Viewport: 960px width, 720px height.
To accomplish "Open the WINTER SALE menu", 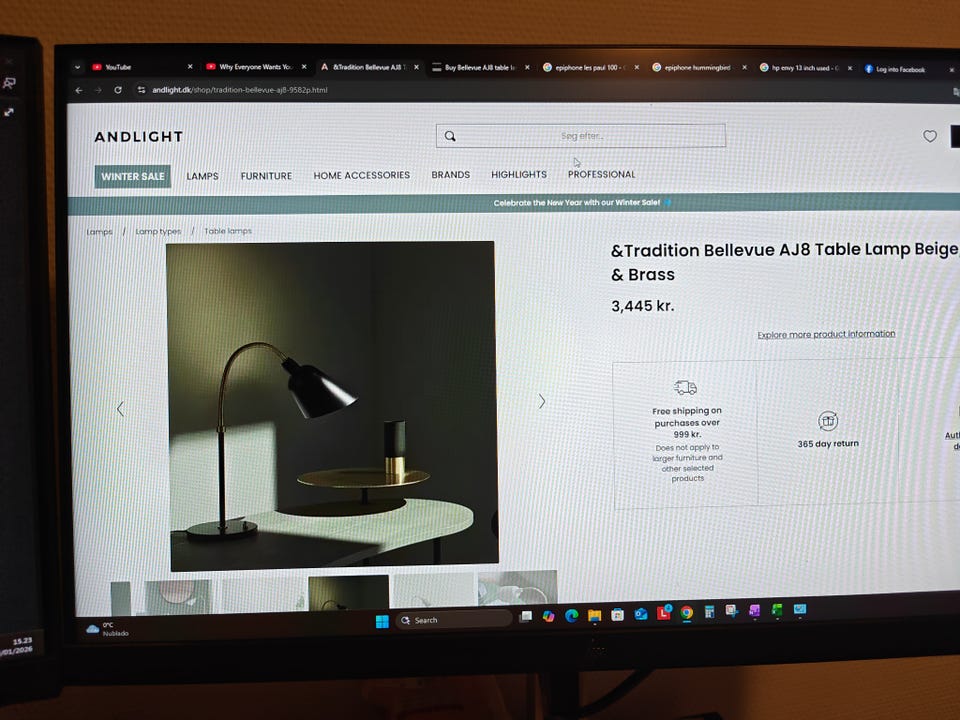I will click(x=133, y=176).
